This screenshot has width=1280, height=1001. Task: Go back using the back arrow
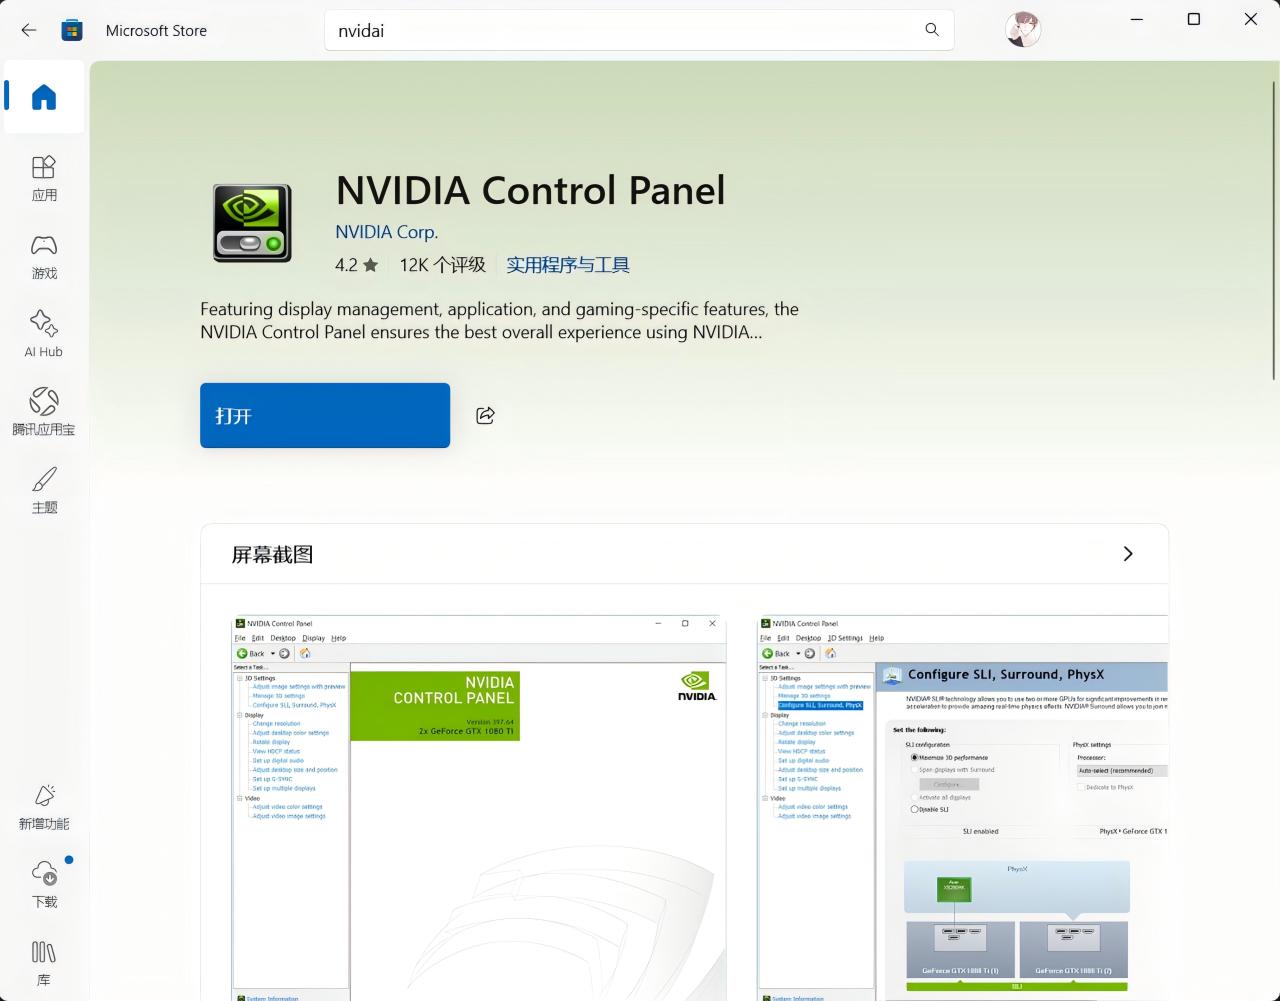pyautogui.click(x=29, y=30)
